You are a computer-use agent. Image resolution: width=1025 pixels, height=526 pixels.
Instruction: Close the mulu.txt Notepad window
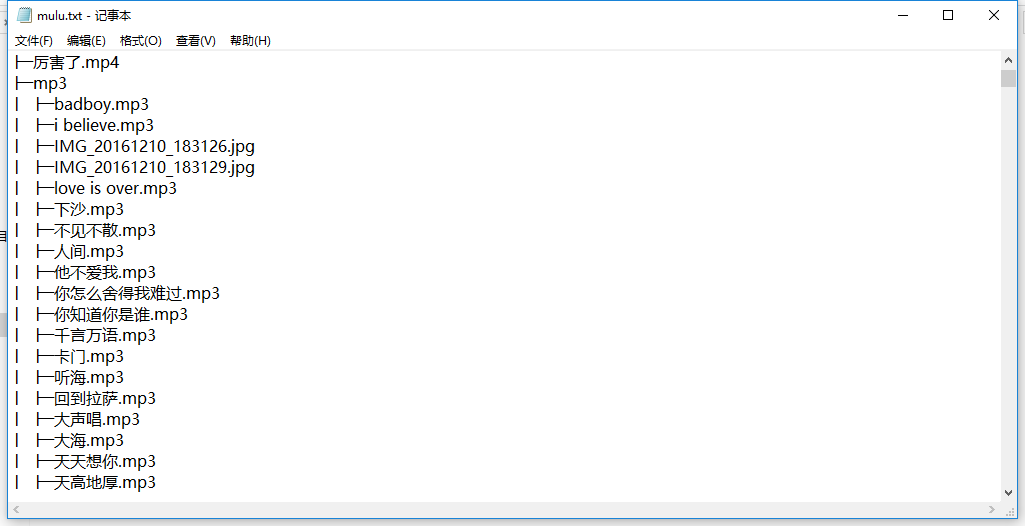coord(994,15)
